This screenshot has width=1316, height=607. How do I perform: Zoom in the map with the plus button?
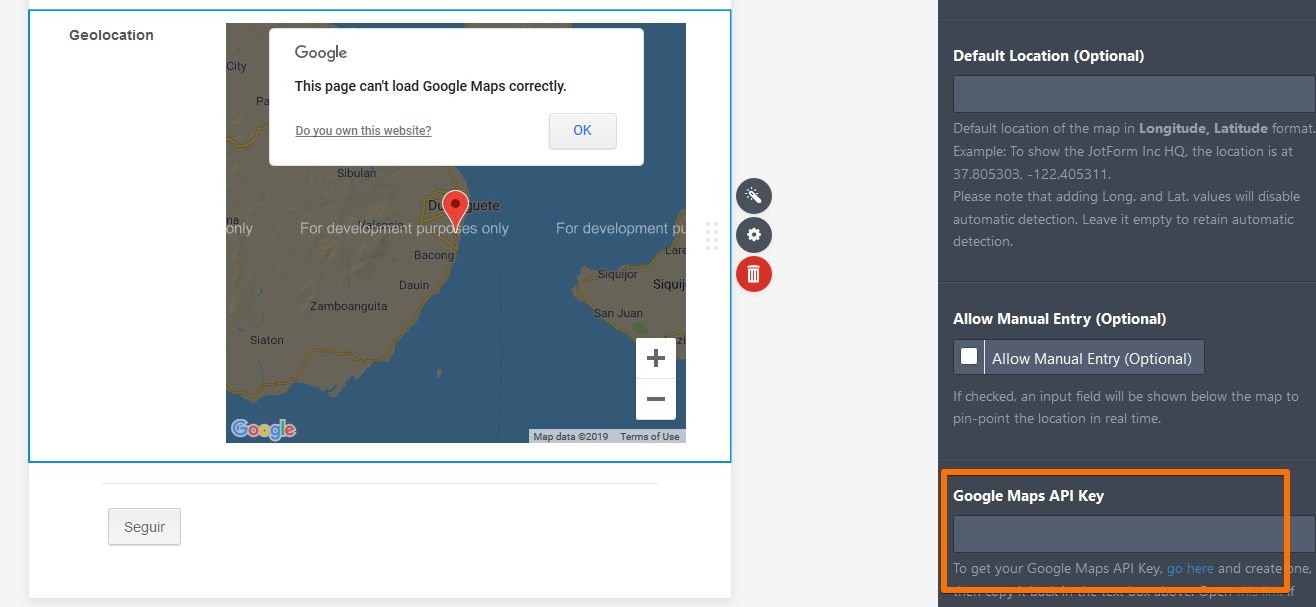pos(656,358)
